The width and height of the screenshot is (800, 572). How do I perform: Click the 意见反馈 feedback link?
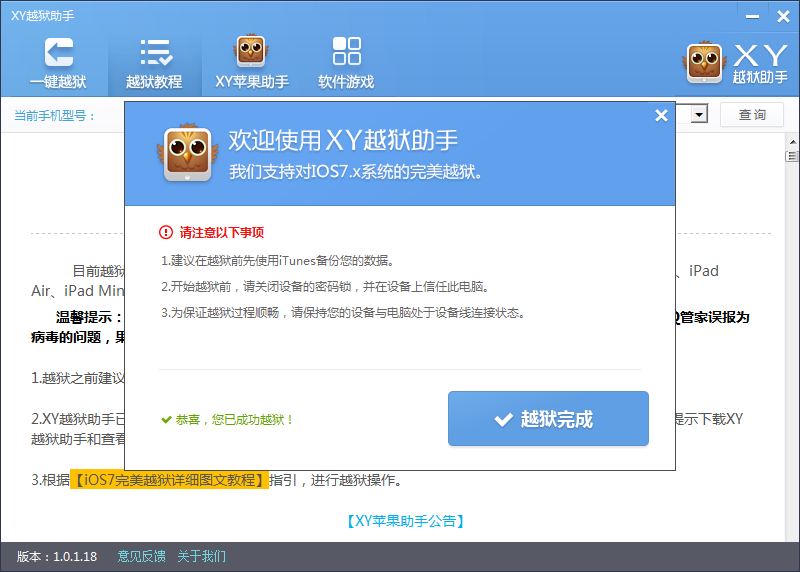tap(141, 556)
